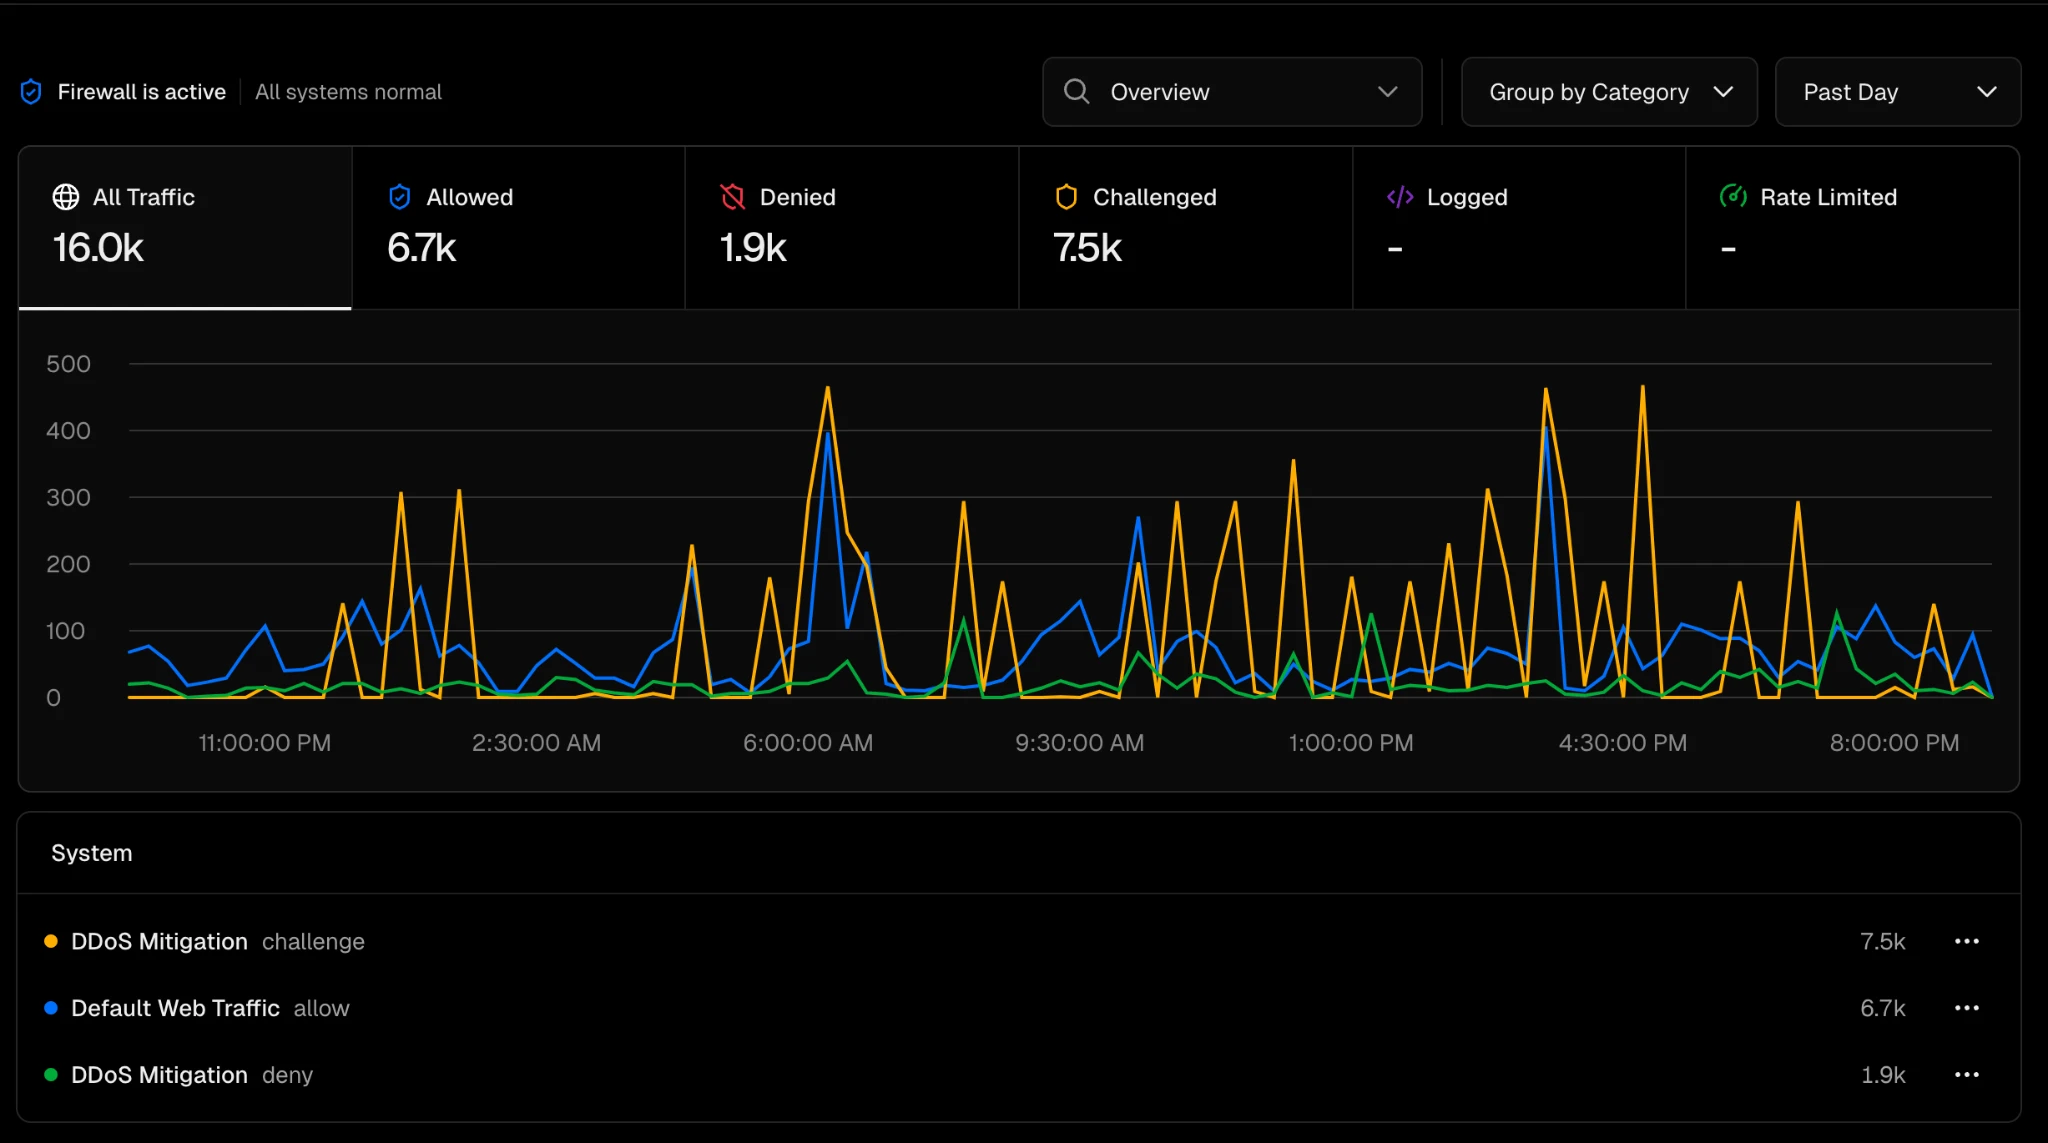Click the yellow Challenged shield icon
2048x1143 pixels.
pyautogui.click(x=1066, y=197)
